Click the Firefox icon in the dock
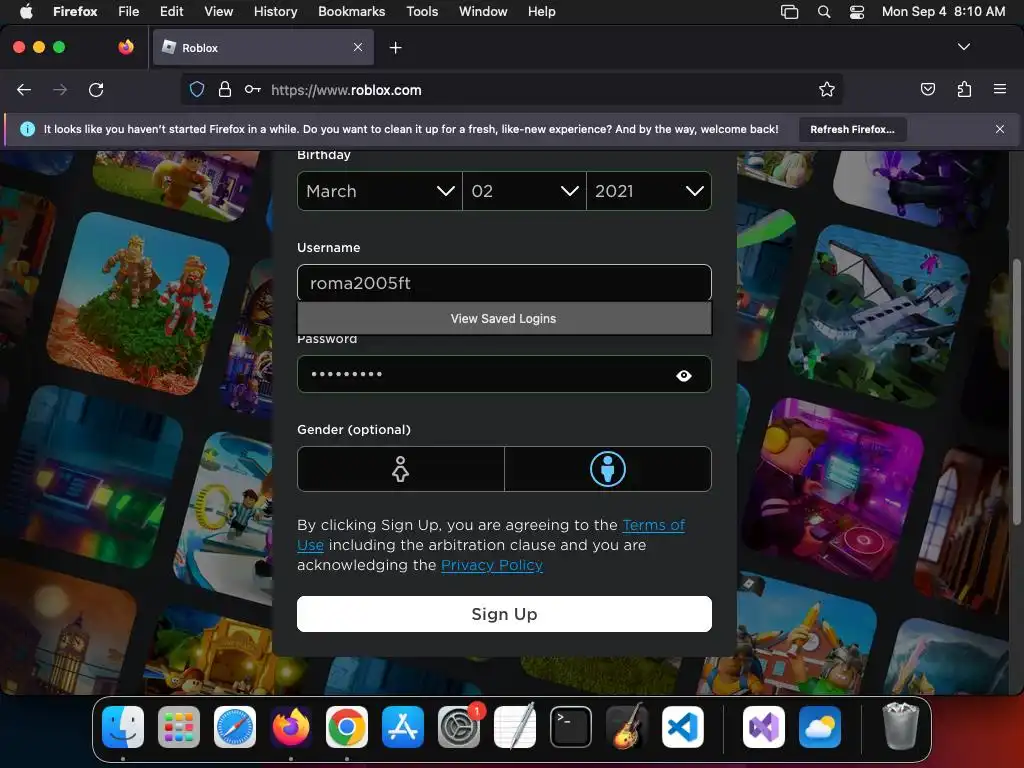The image size is (1024, 768). click(291, 727)
